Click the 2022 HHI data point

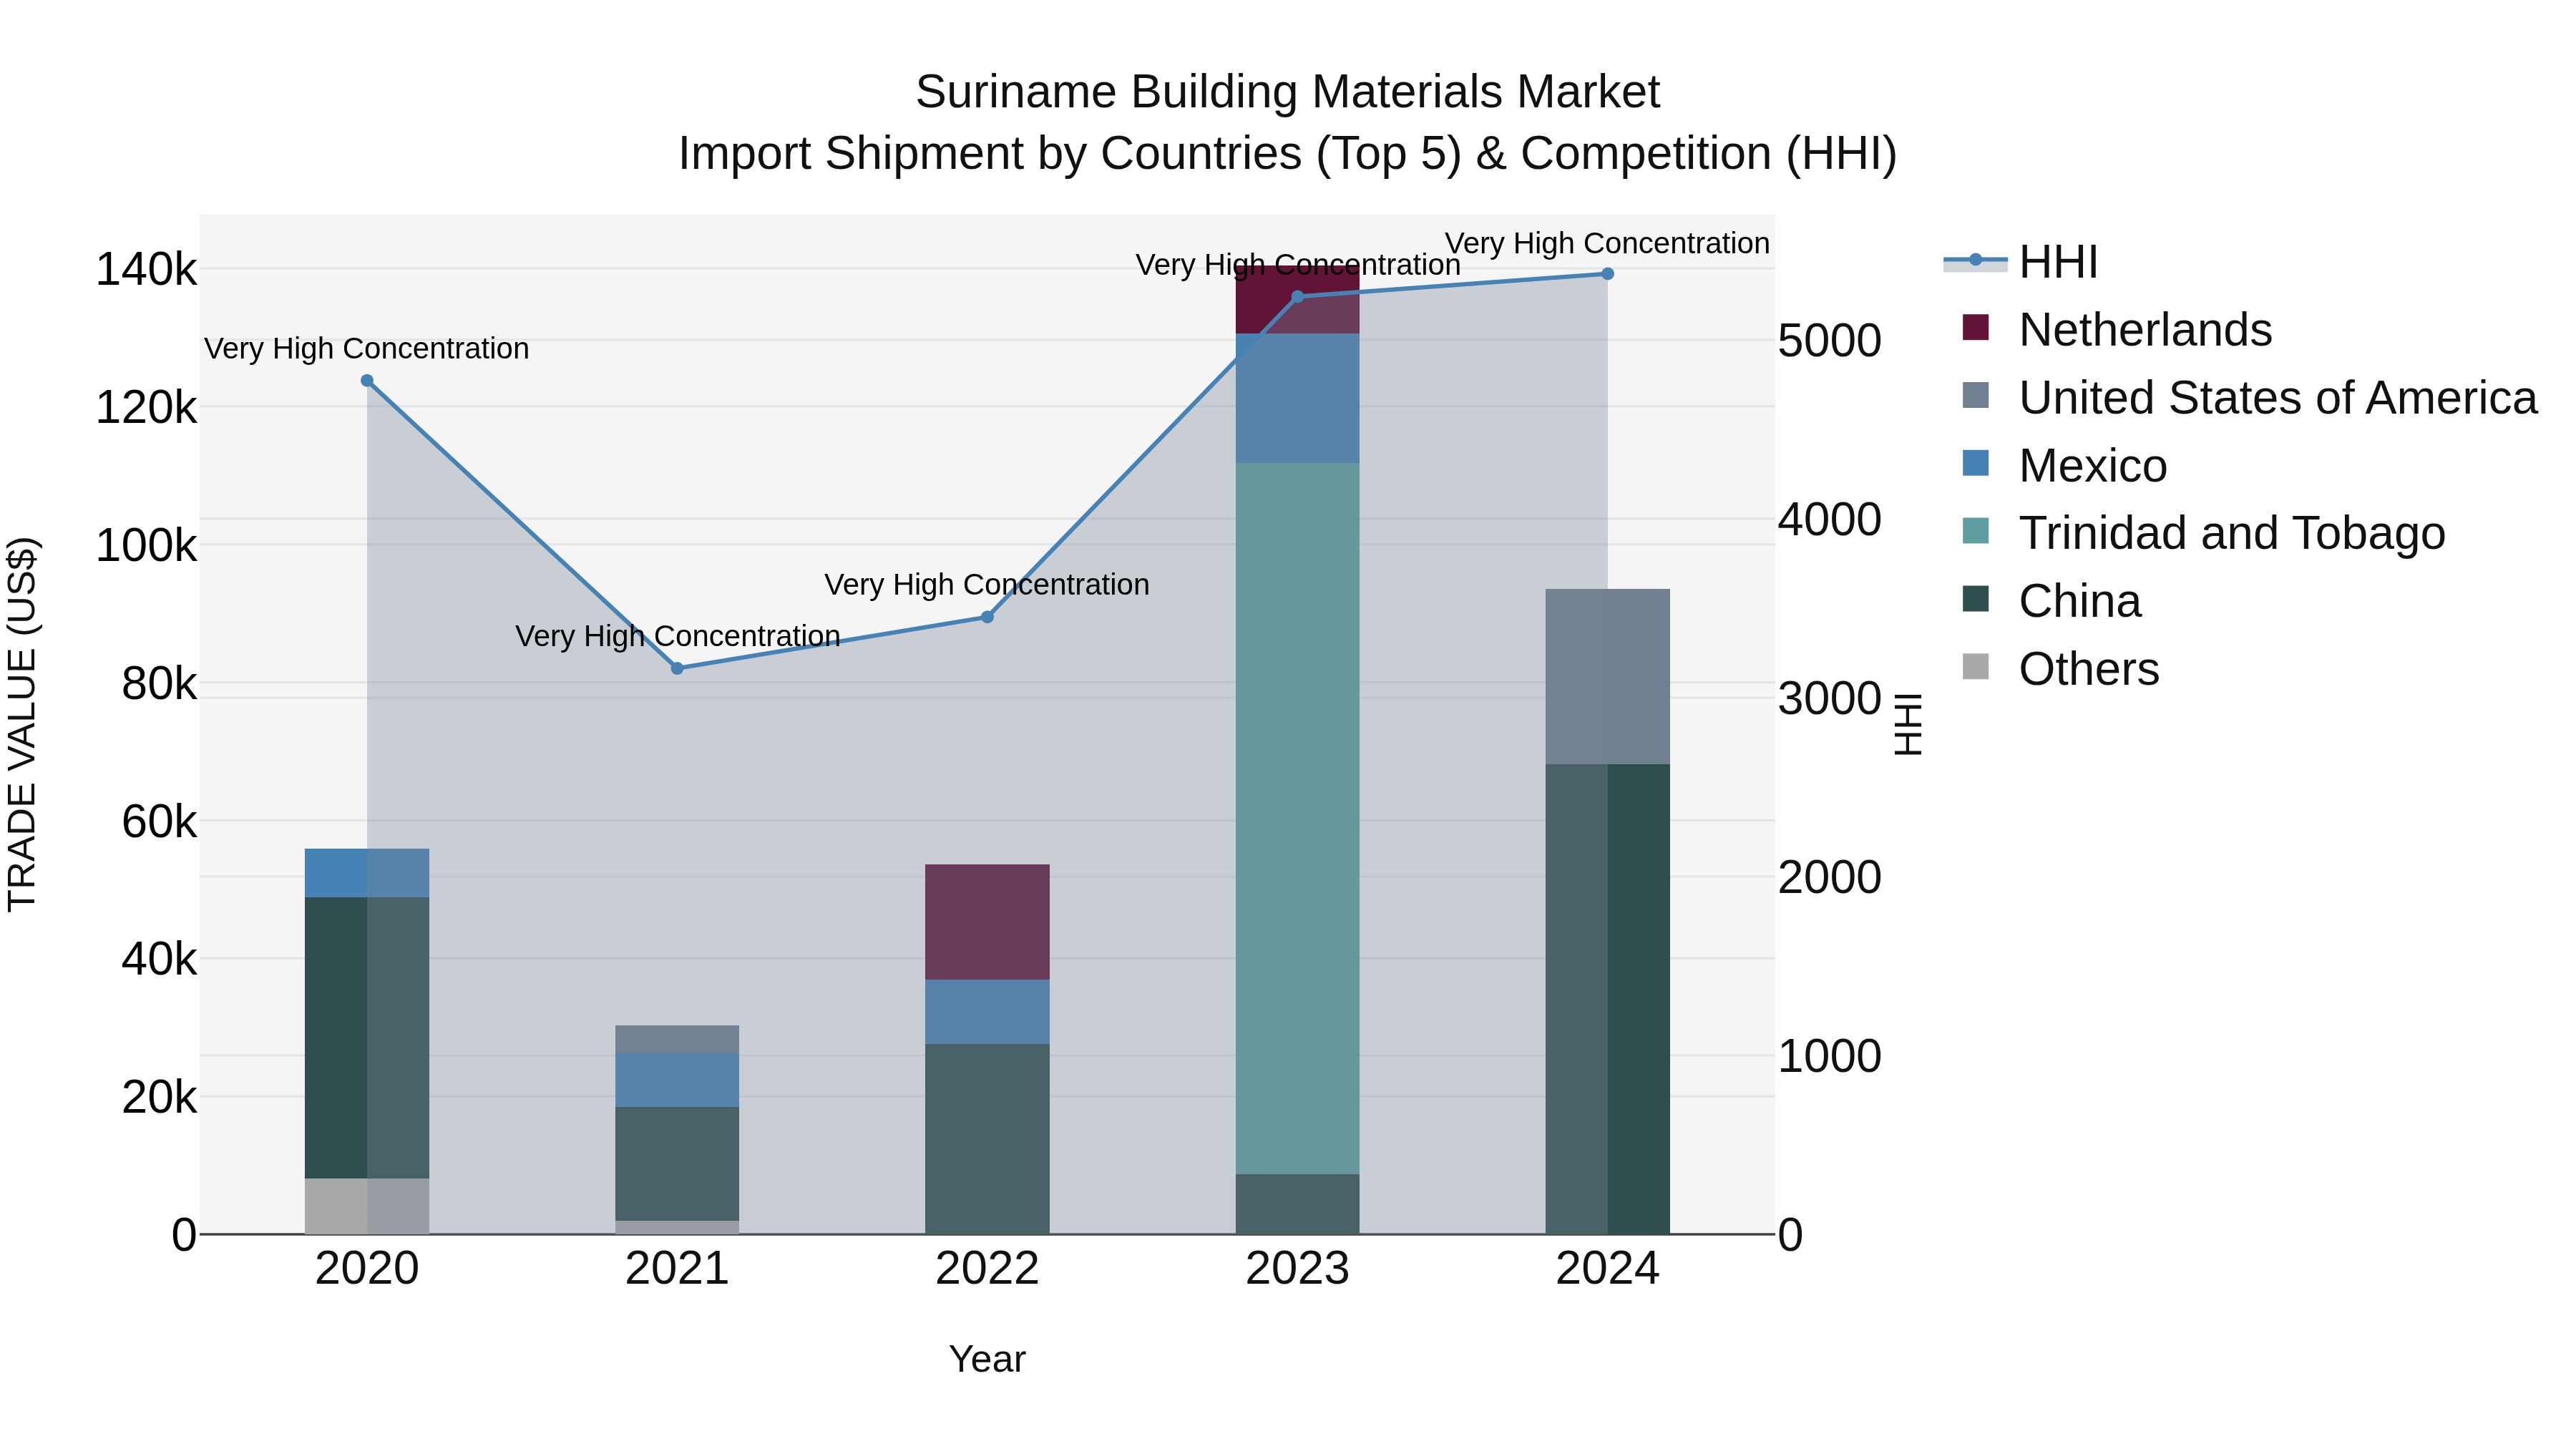click(x=987, y=617)
